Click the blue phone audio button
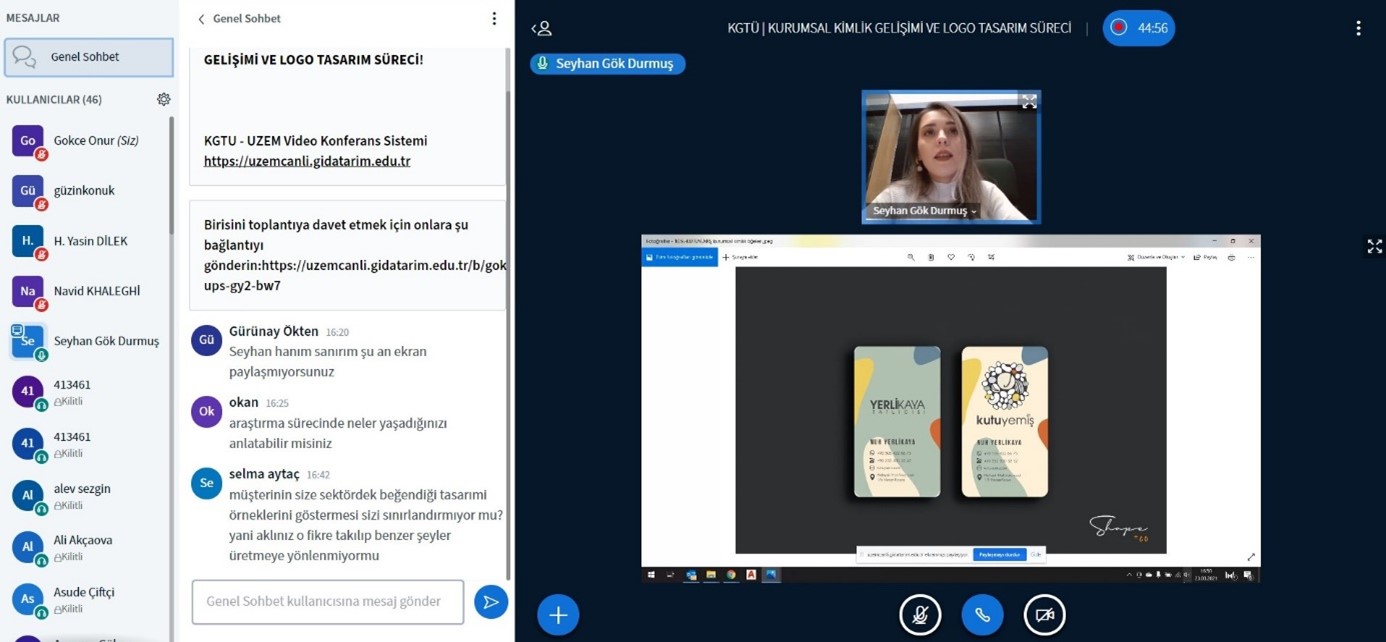 pos(982,615)
